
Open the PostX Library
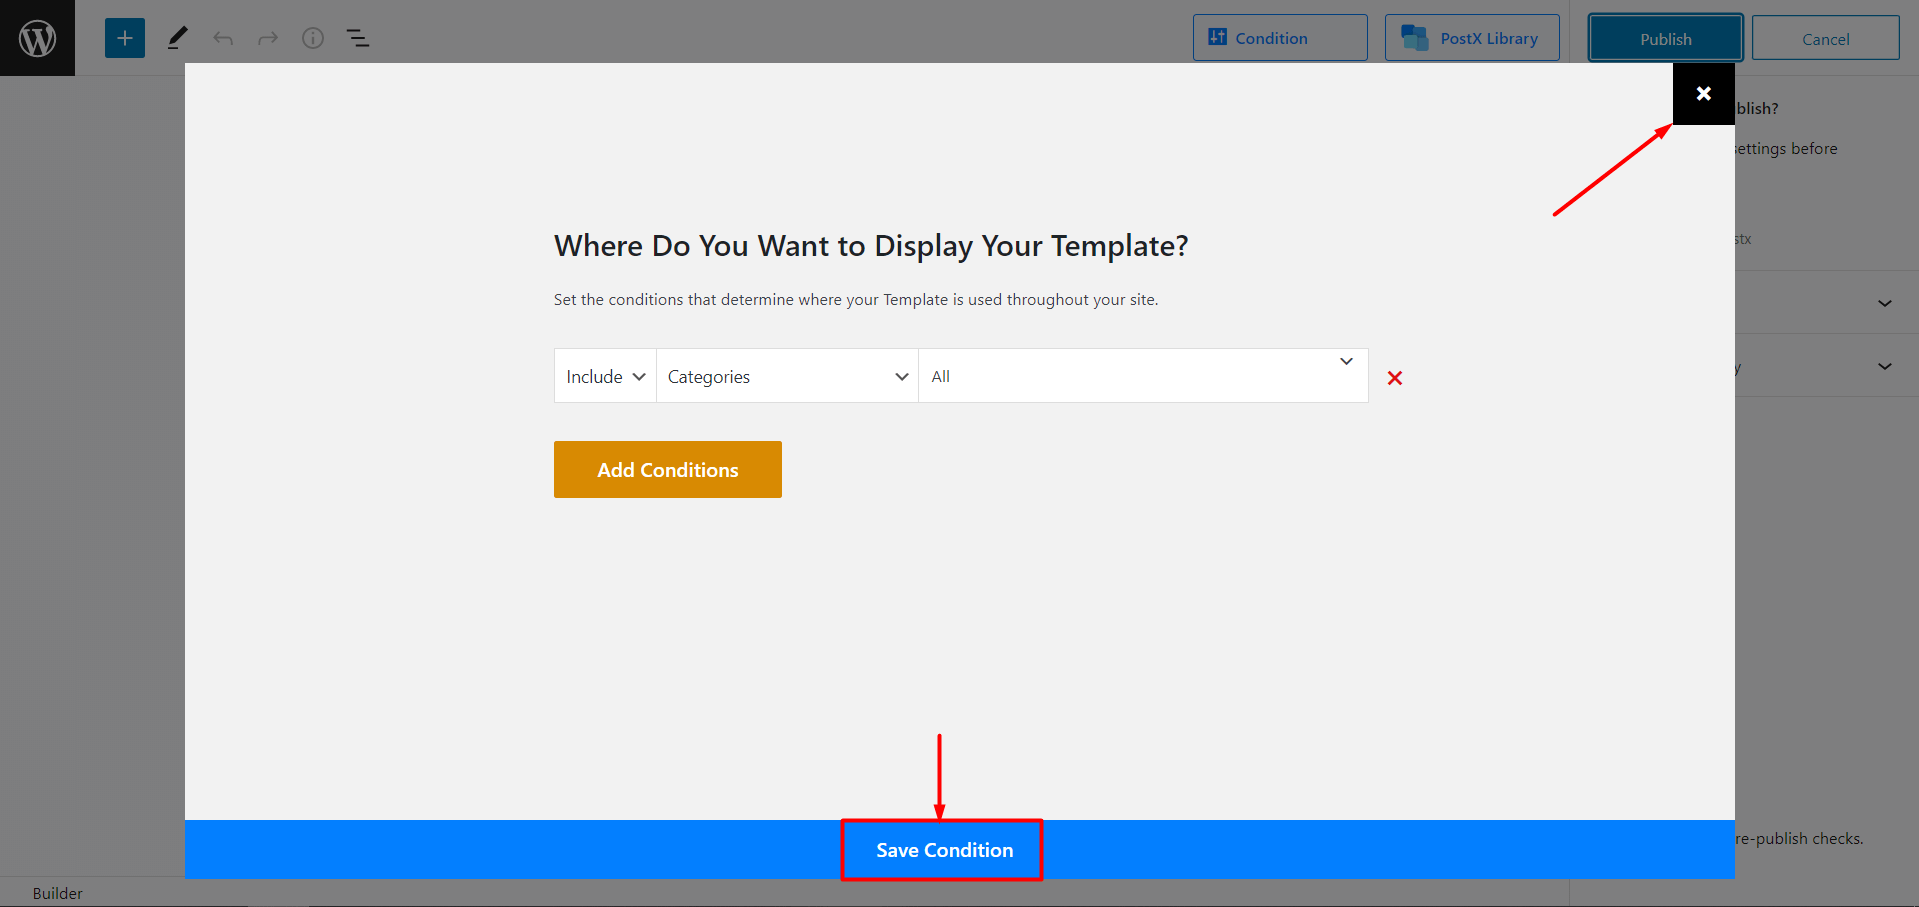tap(1472, 37)
